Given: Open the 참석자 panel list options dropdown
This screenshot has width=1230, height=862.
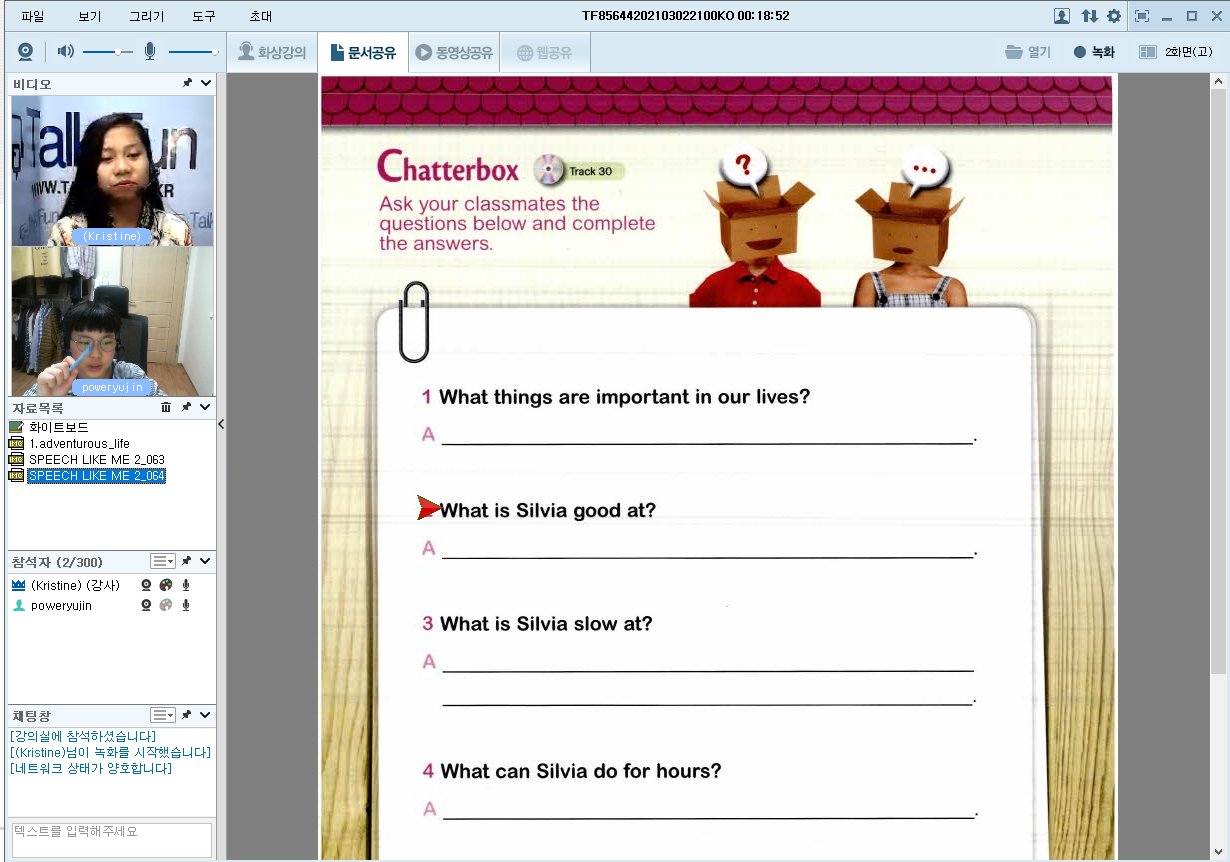Looking at the screenshot, I should (x=162, y=562).
